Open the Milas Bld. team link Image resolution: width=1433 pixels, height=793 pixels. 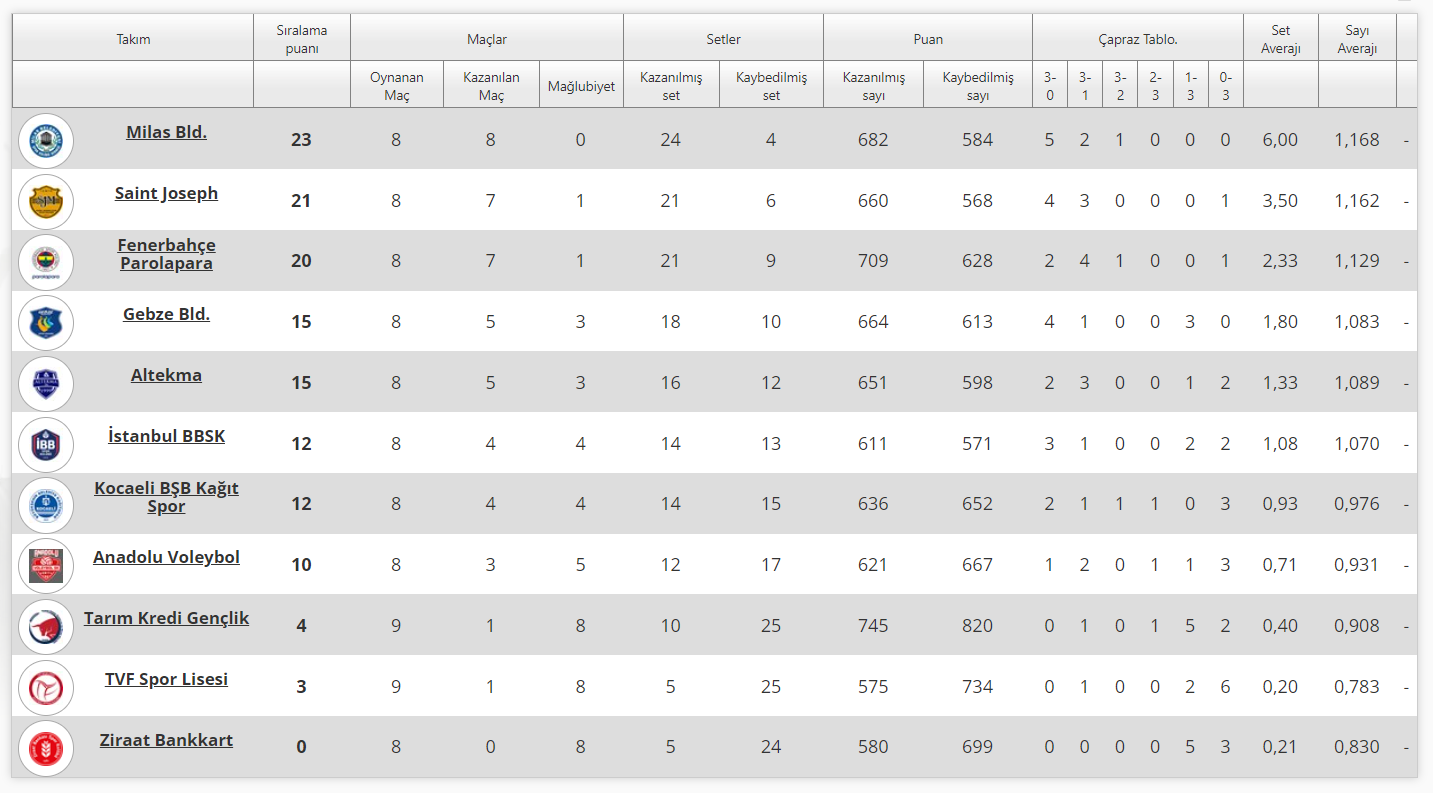point(166,132)
